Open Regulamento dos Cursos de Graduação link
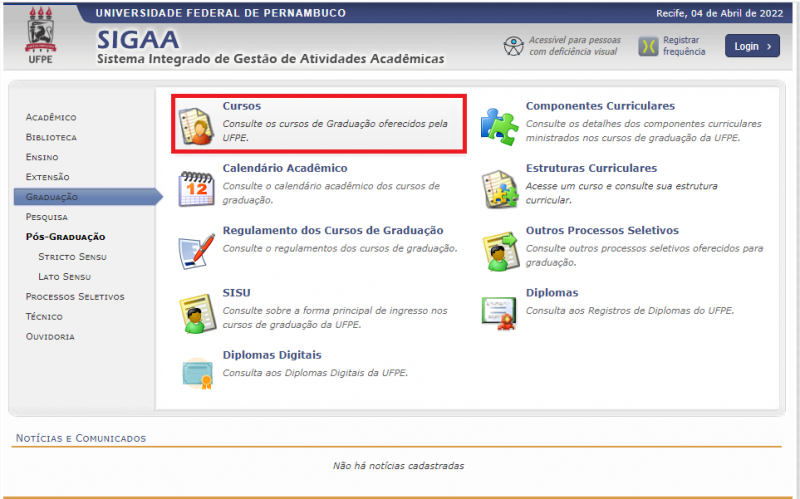Viewport: 800px width, 499px height. click(333, 230)
